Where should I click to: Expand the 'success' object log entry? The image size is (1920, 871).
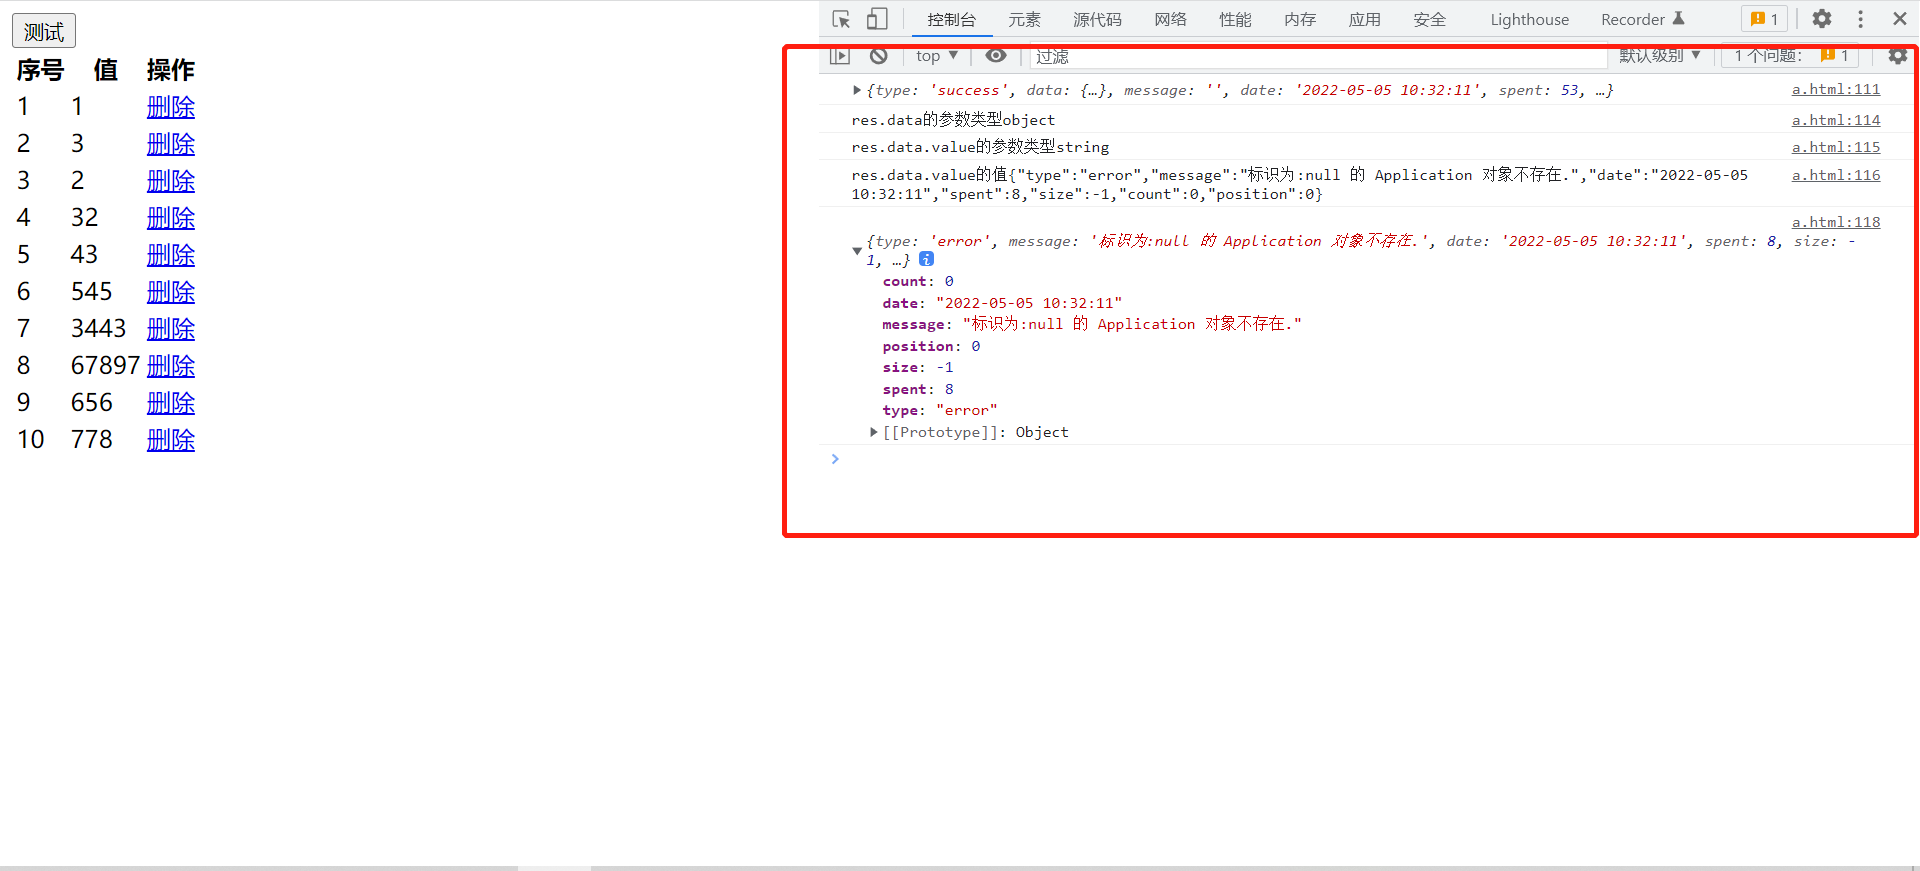click(x=857, y=90)
